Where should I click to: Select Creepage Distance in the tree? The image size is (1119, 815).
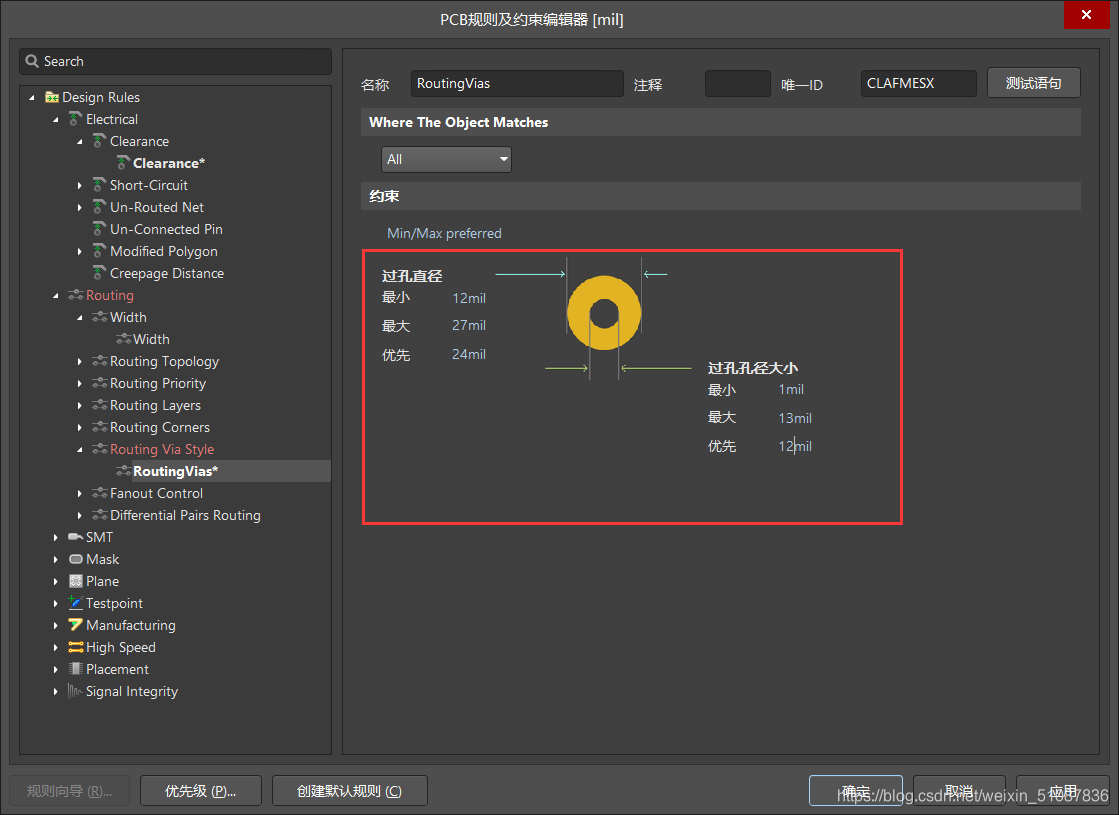tap(166, 273)
